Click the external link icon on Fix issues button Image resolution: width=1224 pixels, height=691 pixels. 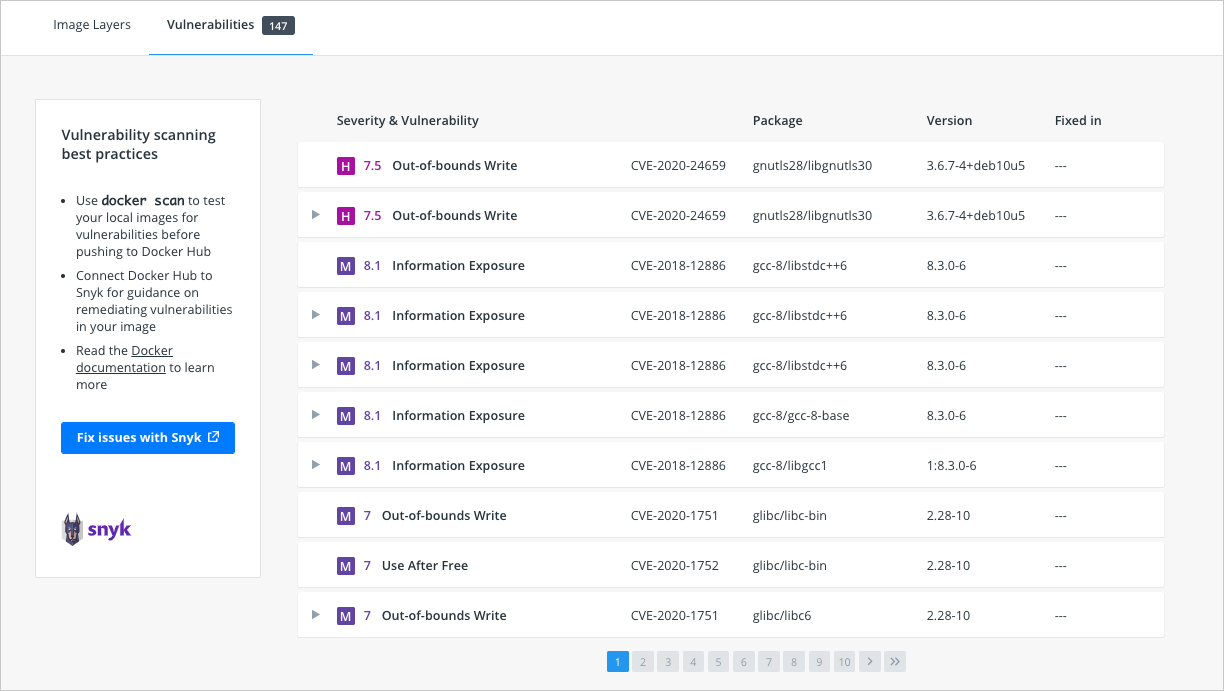coord(213,438)
